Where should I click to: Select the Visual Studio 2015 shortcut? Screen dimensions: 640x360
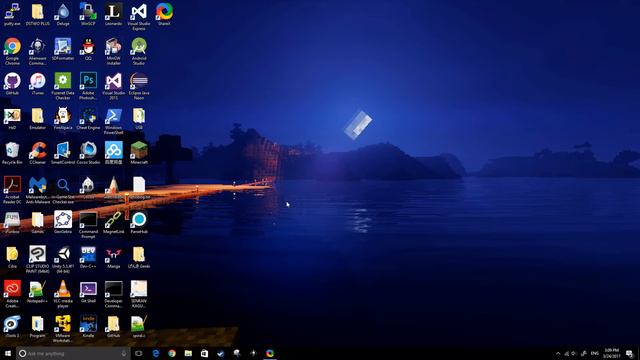113,86
